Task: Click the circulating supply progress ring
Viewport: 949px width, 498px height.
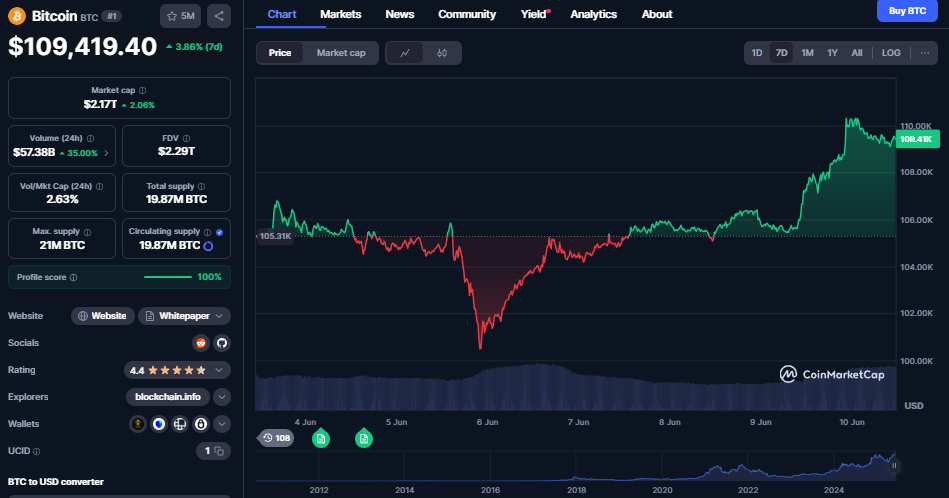Action: (x=208, y=246)
